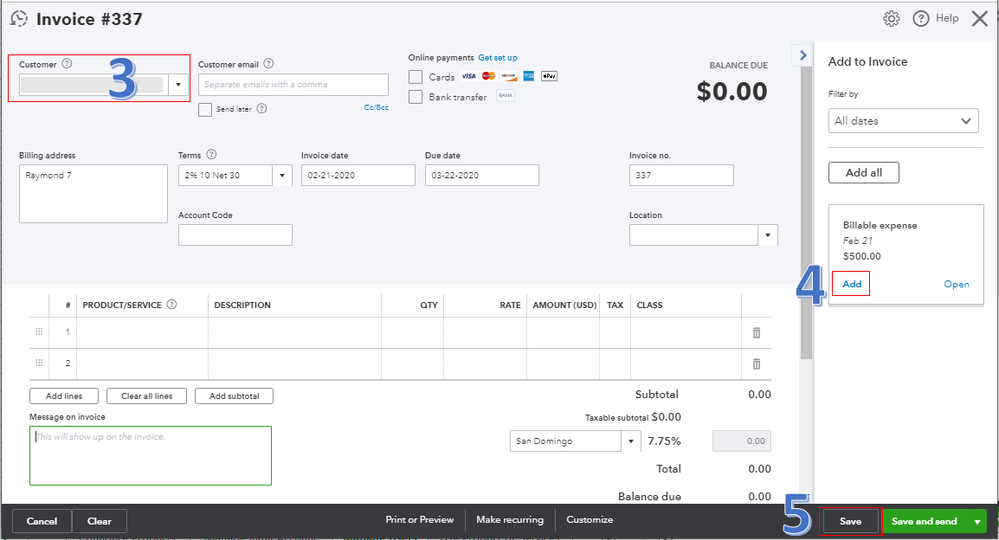Click help icon next to PRODUCT/SERVICE header
The image size is (999, 540).
pyautogui.click(x=171, y=304)
